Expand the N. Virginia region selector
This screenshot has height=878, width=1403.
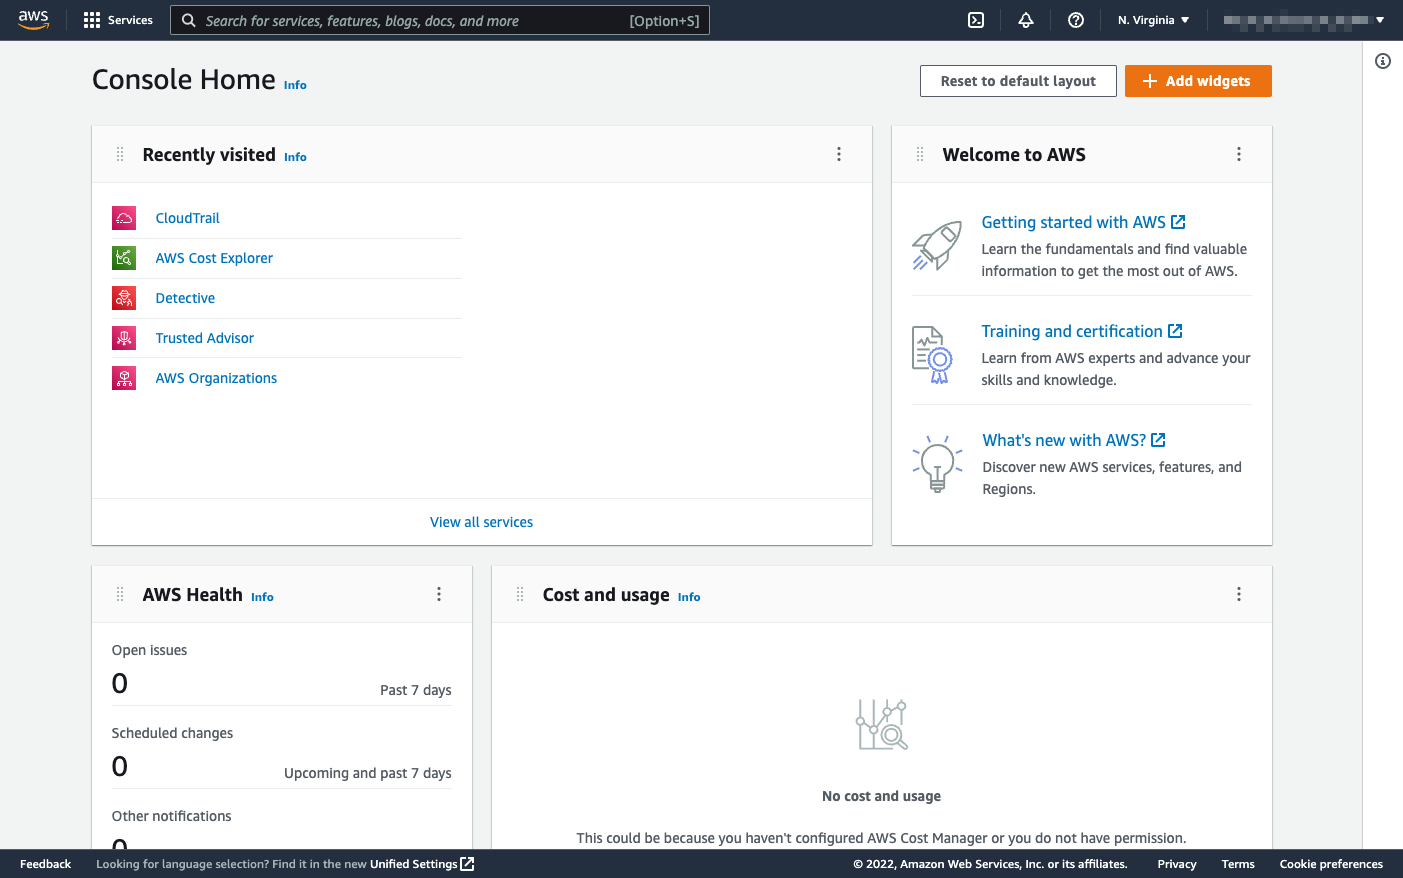1152,19
